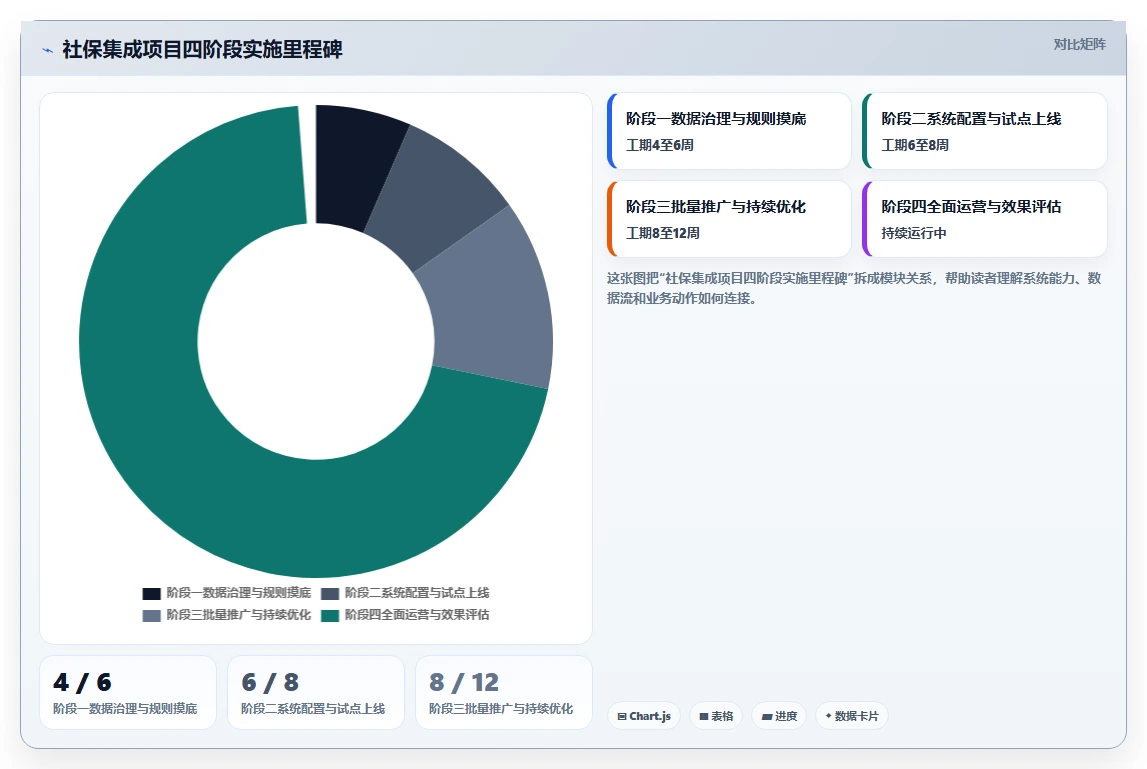
Task: Click the 表格 tag chip
Action: (x=715, y=716)
